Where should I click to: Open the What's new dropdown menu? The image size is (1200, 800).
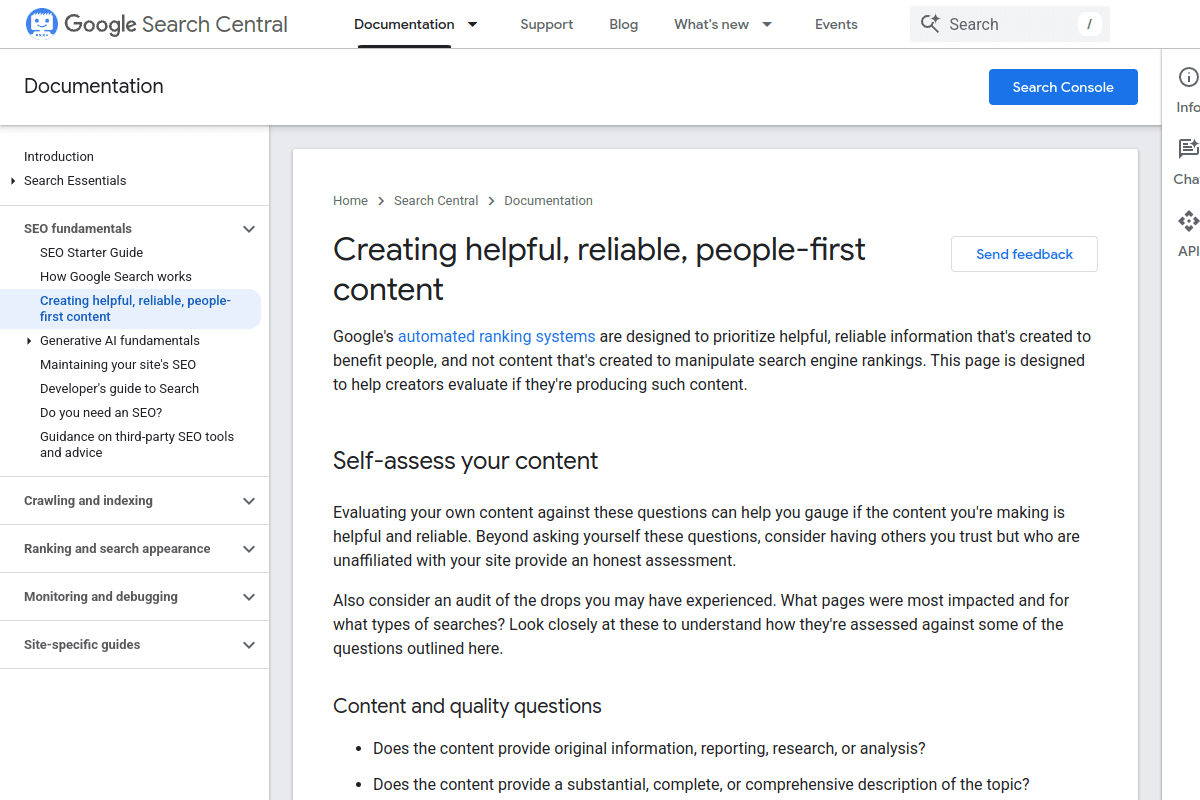724,24
